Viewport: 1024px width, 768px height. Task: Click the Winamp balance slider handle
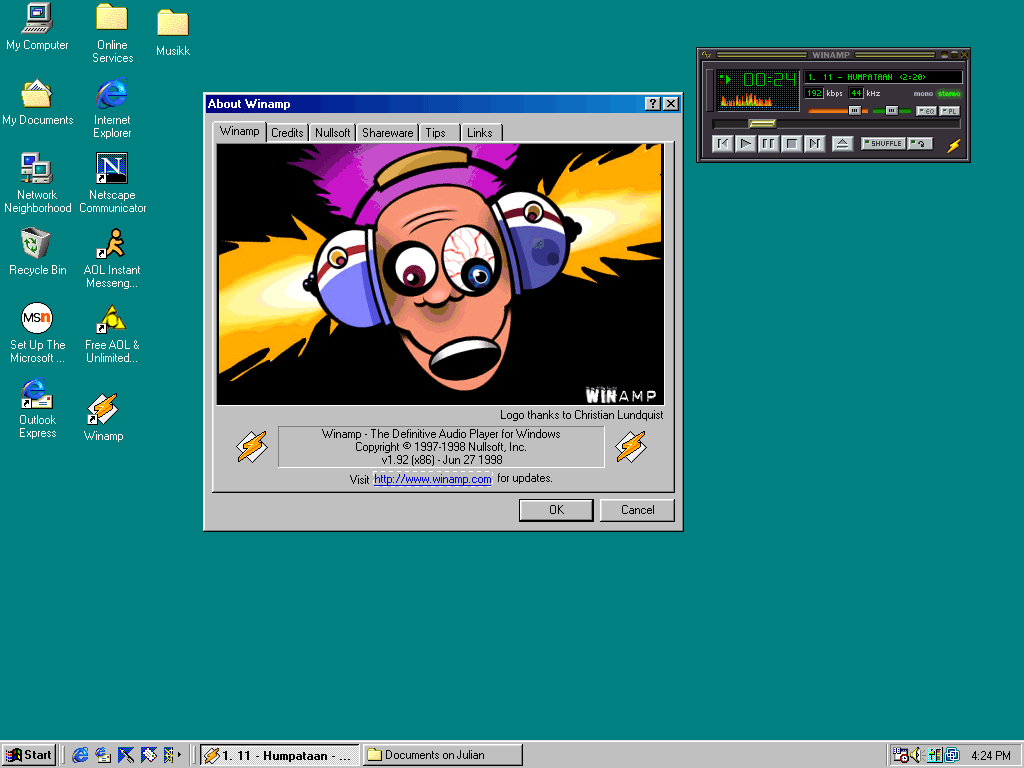pyautogui.click(x=891, y=110)
